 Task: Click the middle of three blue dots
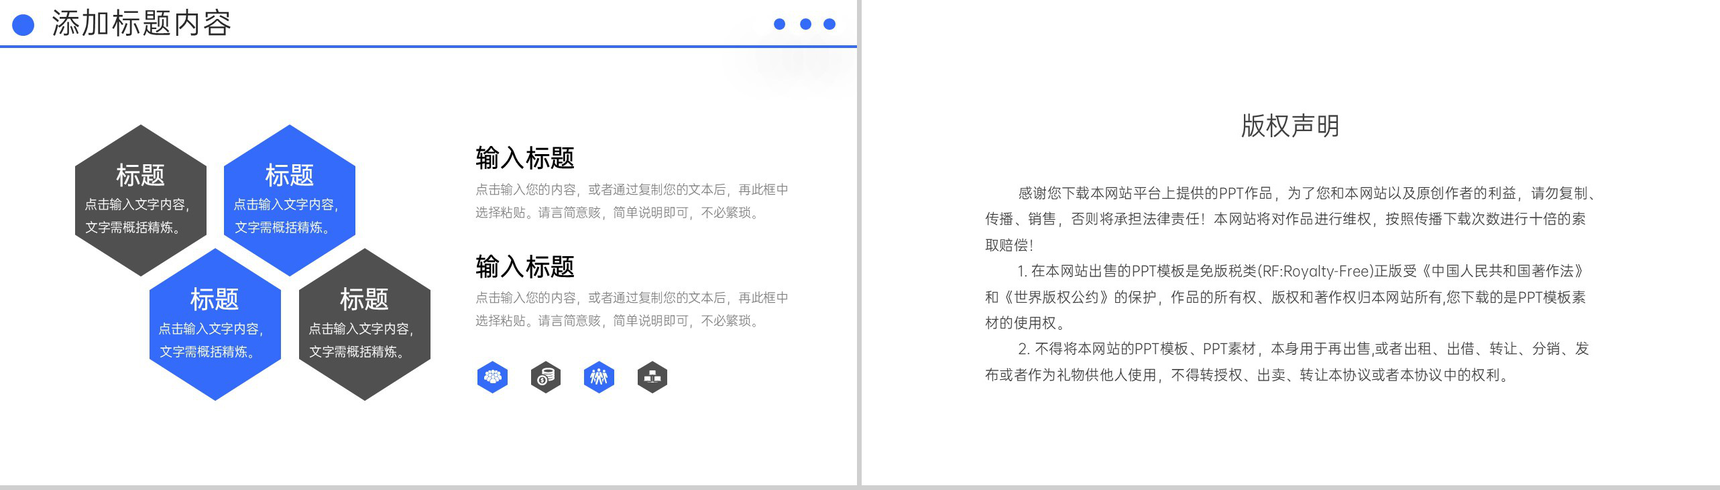click(805, 24)
